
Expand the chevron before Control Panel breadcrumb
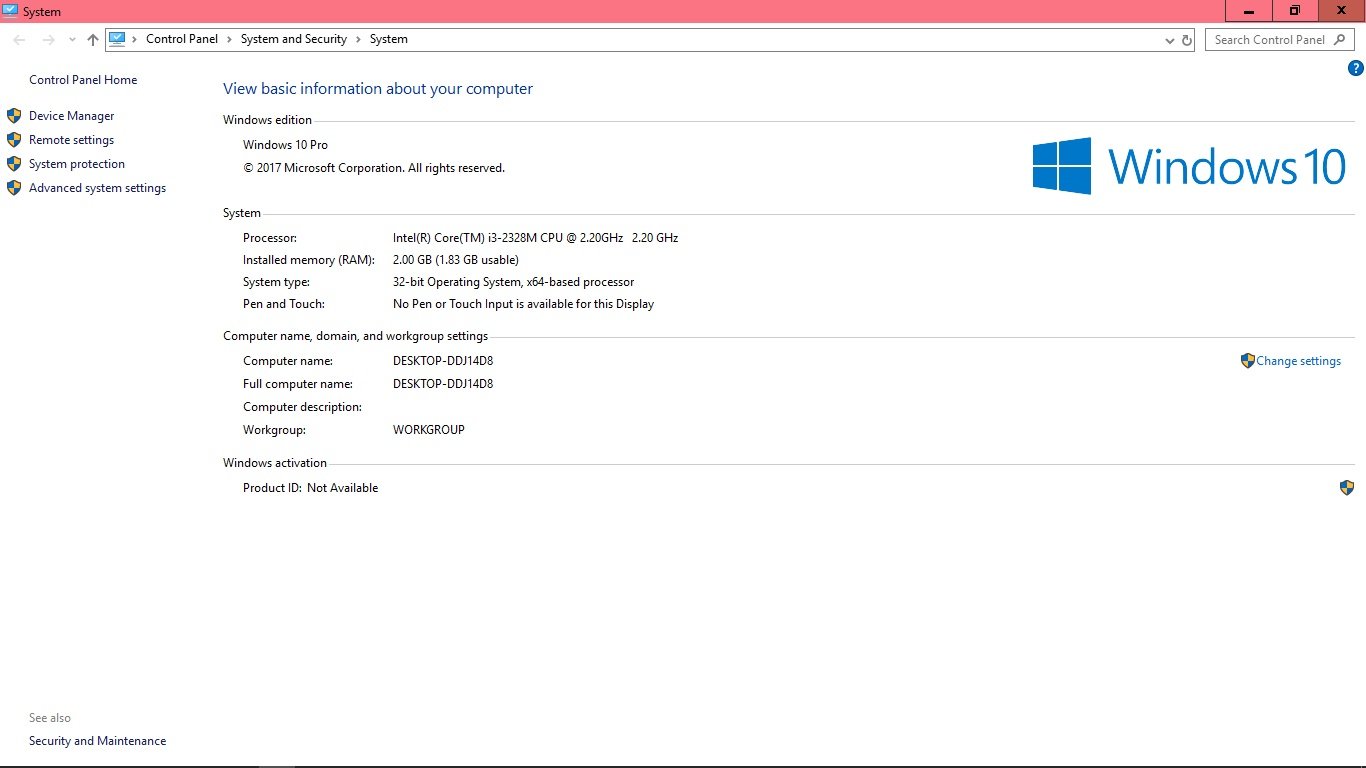pyautogui.click(x=135, y=39)
